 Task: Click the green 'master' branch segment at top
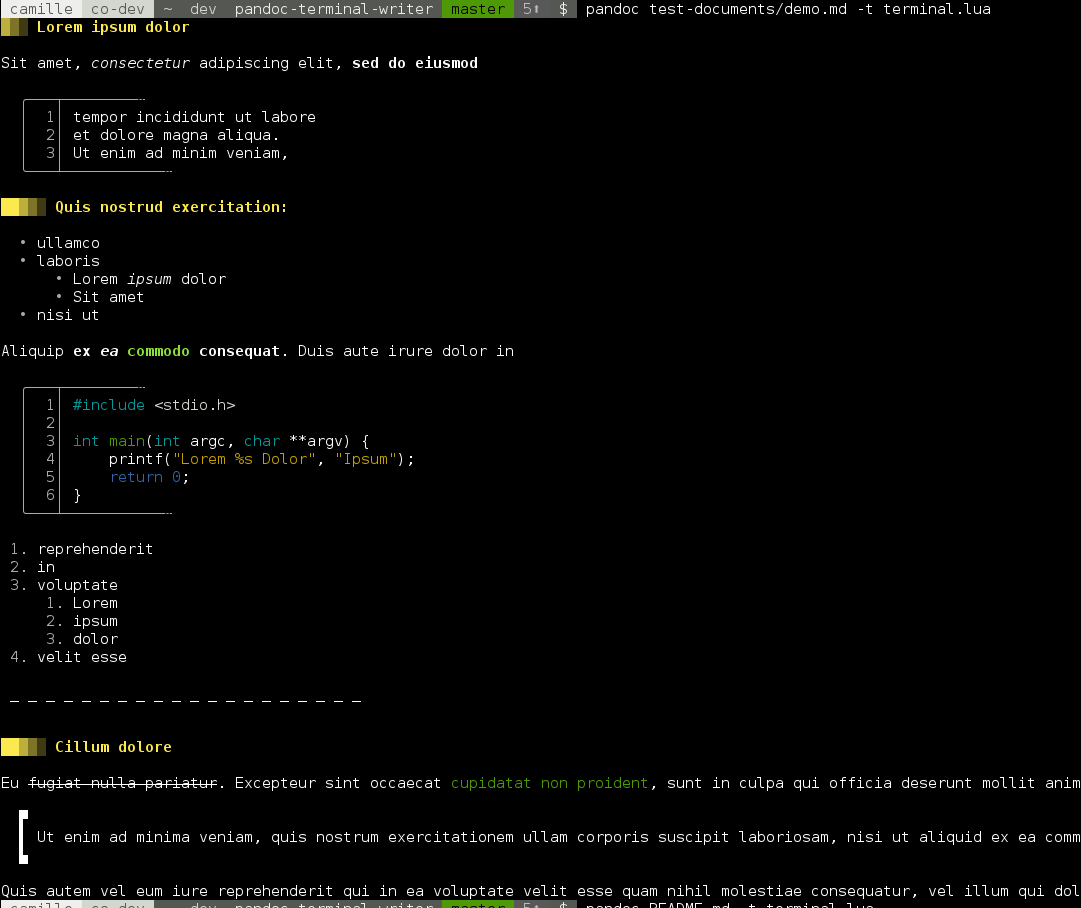coord(478,9)
